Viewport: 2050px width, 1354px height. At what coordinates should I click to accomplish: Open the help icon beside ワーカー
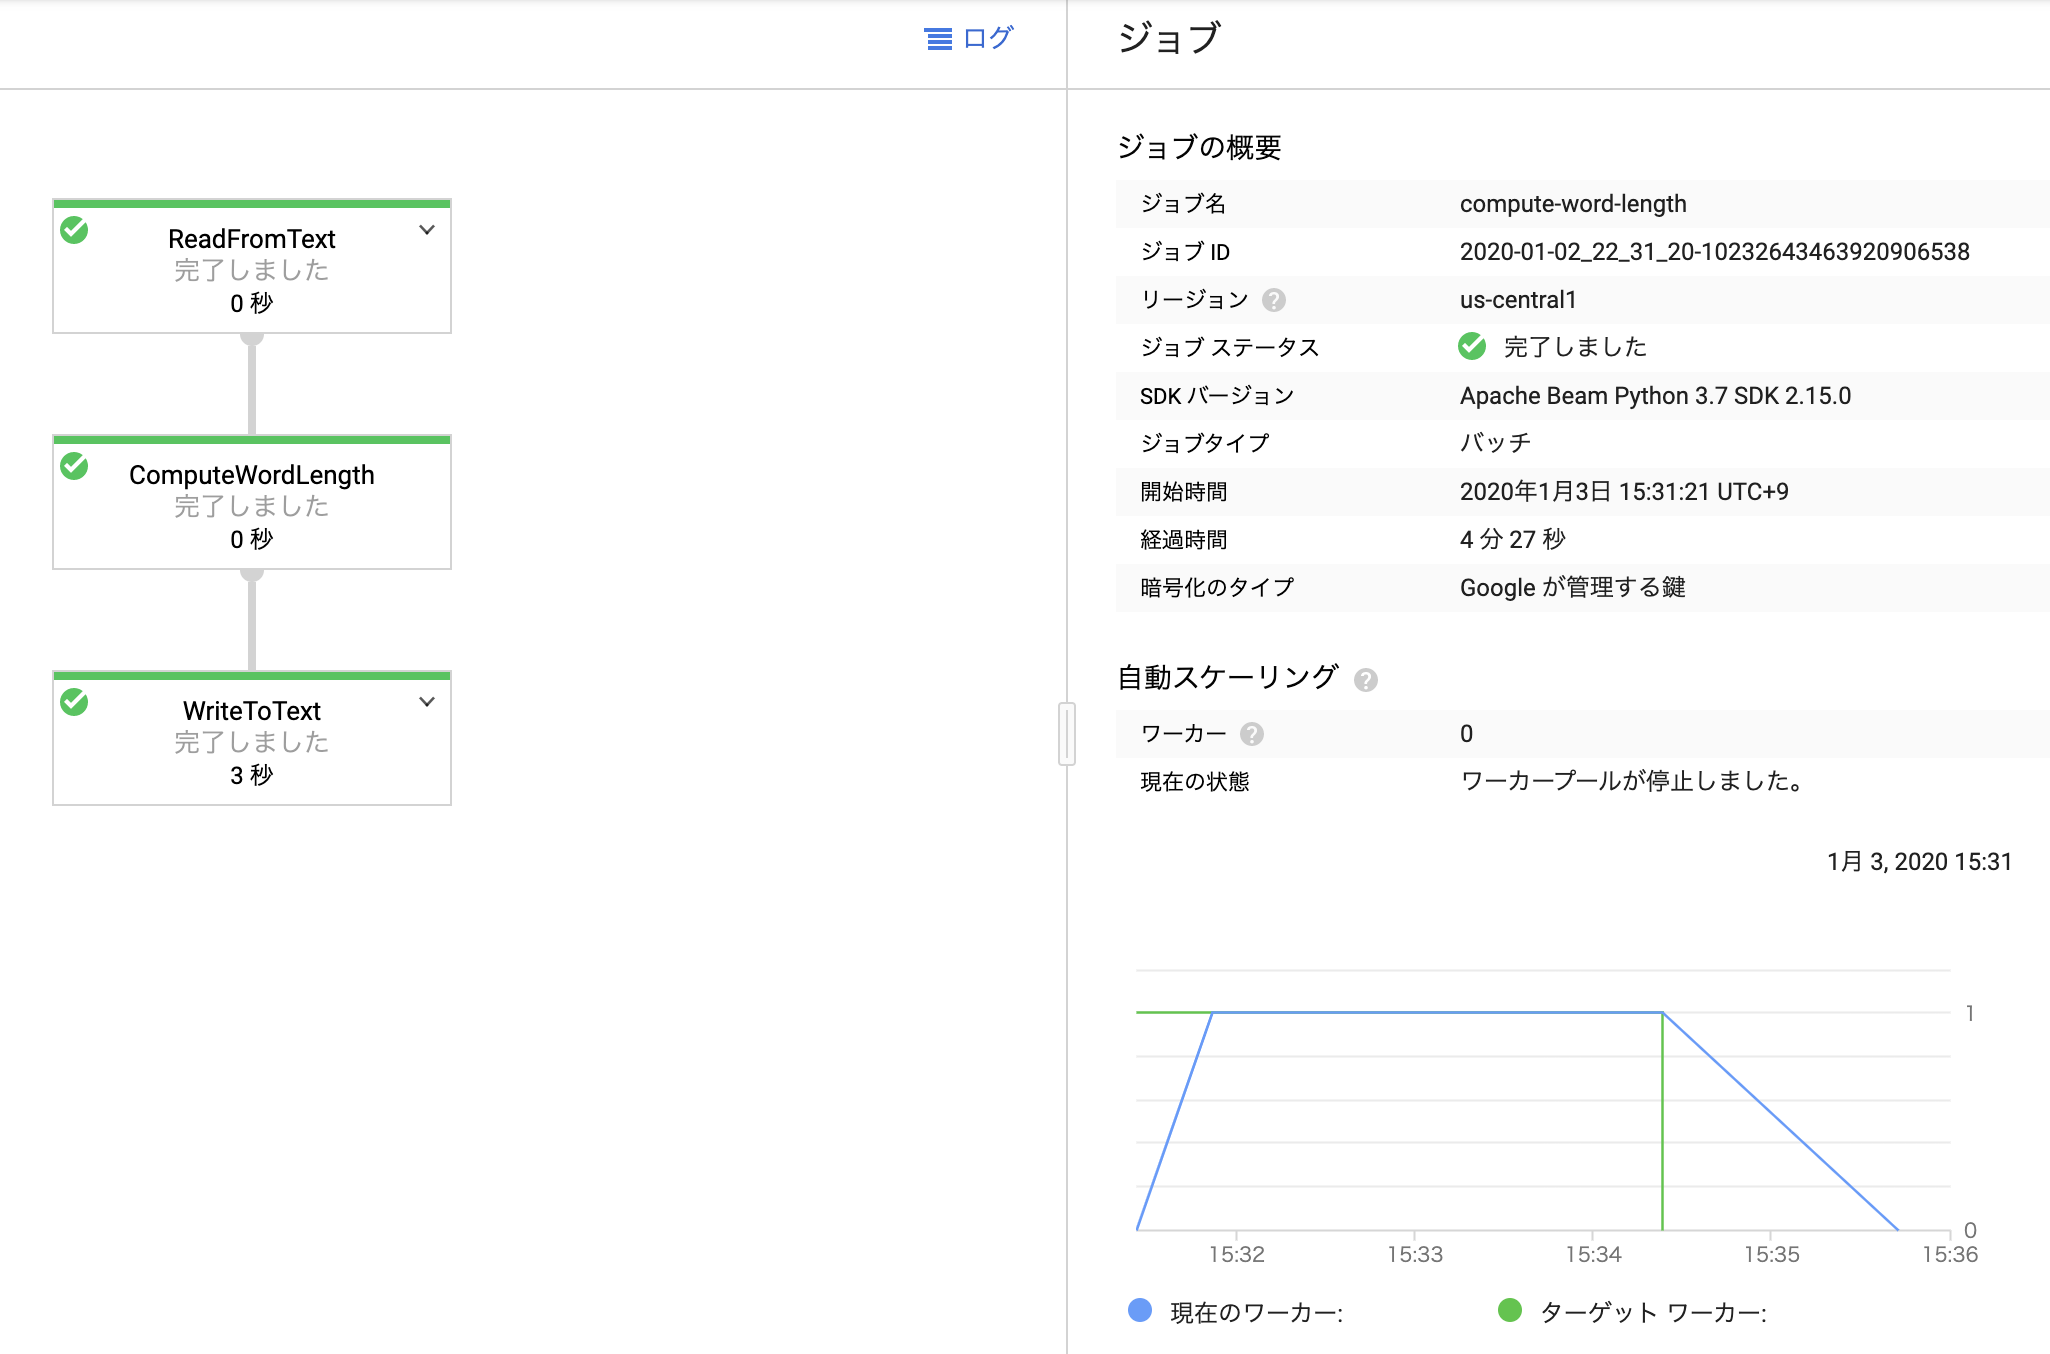1250,733
